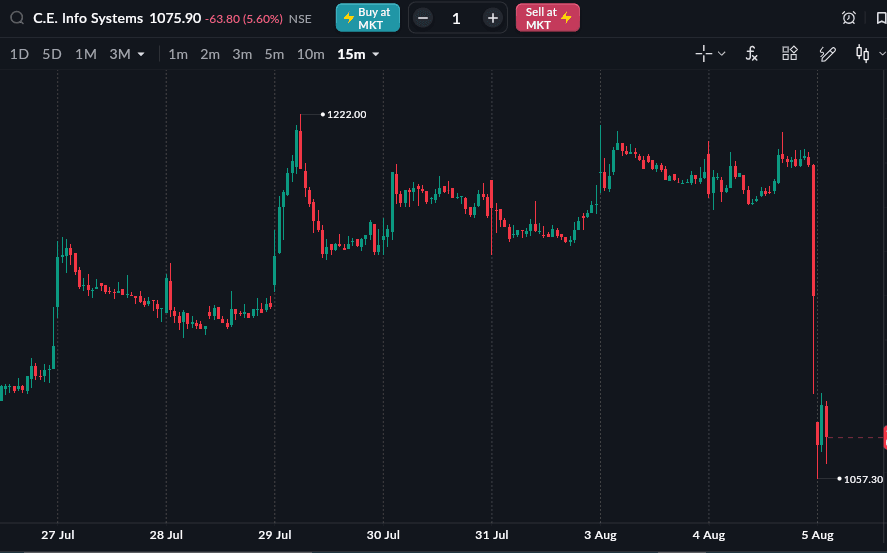Image resolution: width=887 pixels, height=553 pixels.
Task: Select the 5D range tab
Action: click(51, 54)
